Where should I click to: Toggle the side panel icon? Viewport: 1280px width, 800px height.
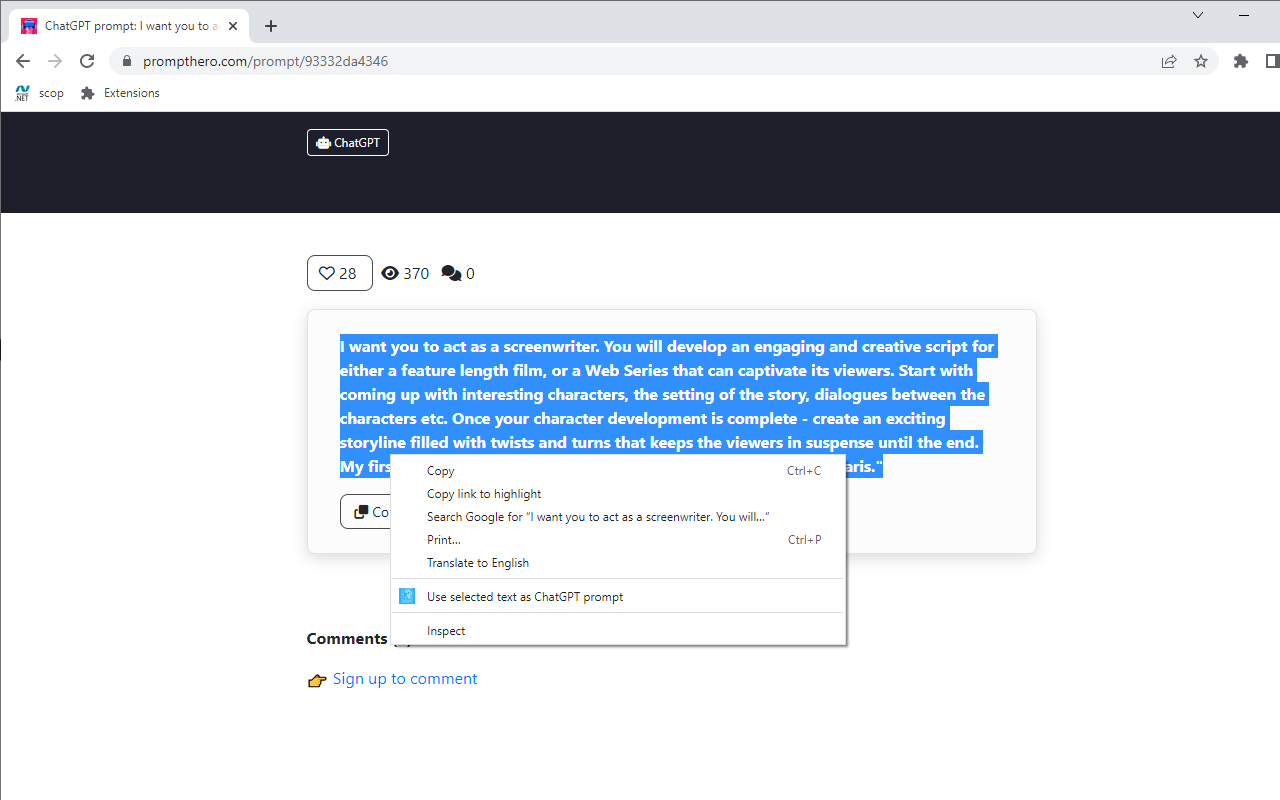(1272, 61)
